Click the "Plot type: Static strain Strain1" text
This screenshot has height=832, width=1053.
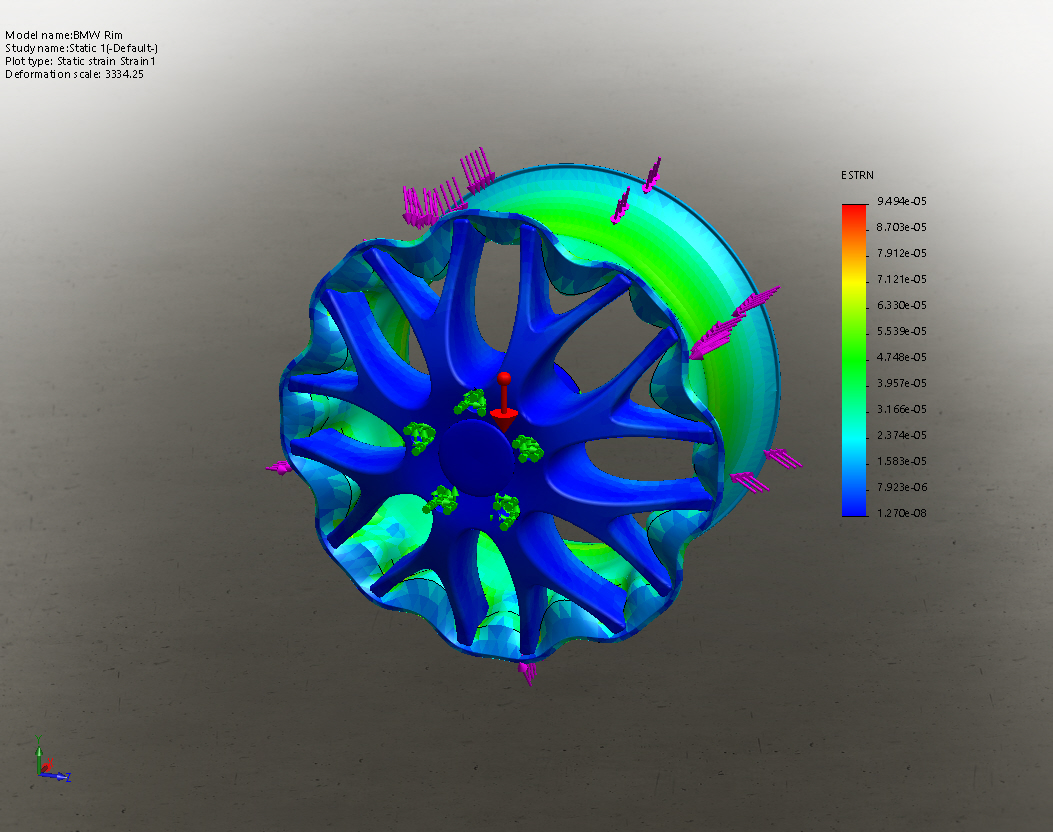click(x=81, y=61)
